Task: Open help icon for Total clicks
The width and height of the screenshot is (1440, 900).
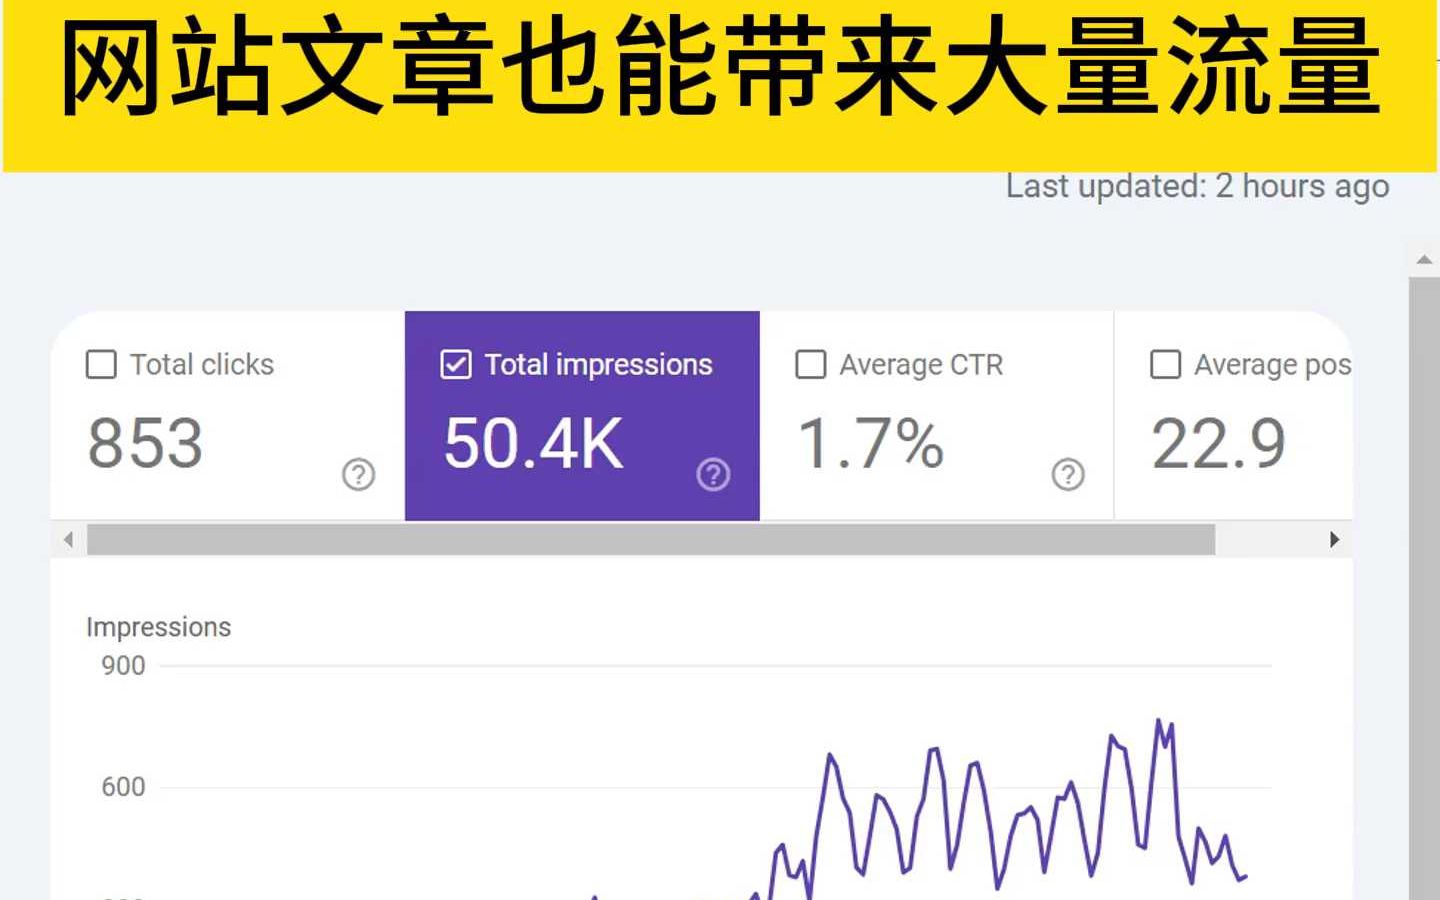Action: [358, 474]
